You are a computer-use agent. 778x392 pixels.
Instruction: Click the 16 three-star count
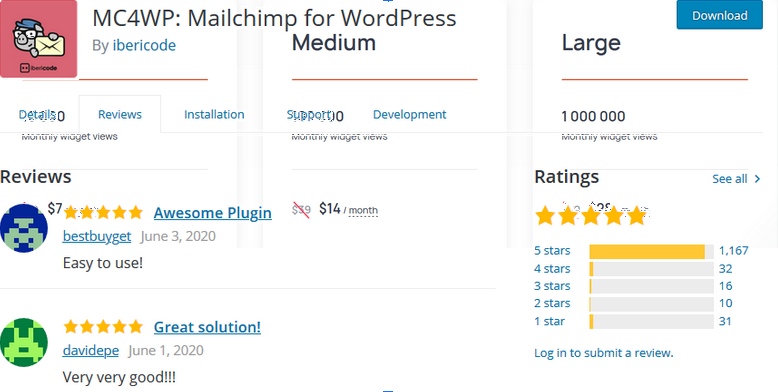(x=725, y=286)
